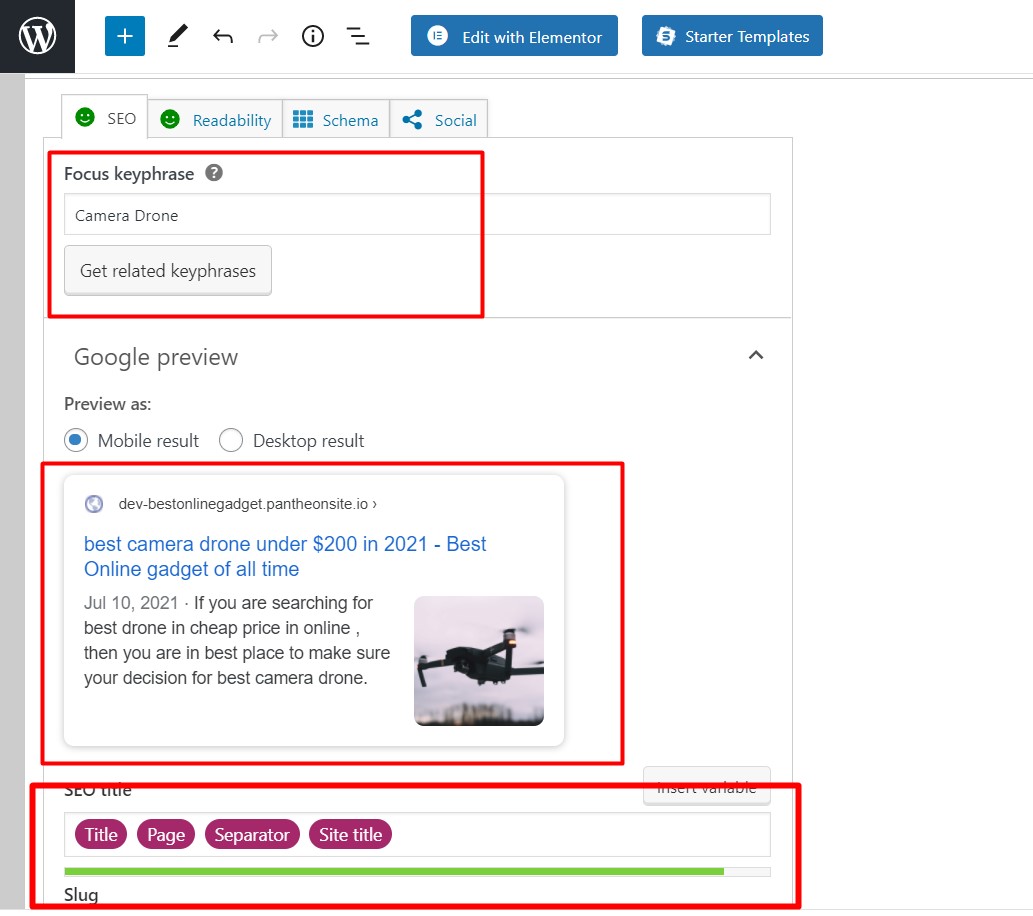Switch to the Readability tab
The height and width of the screenshot is (916, 1033).
215,118
